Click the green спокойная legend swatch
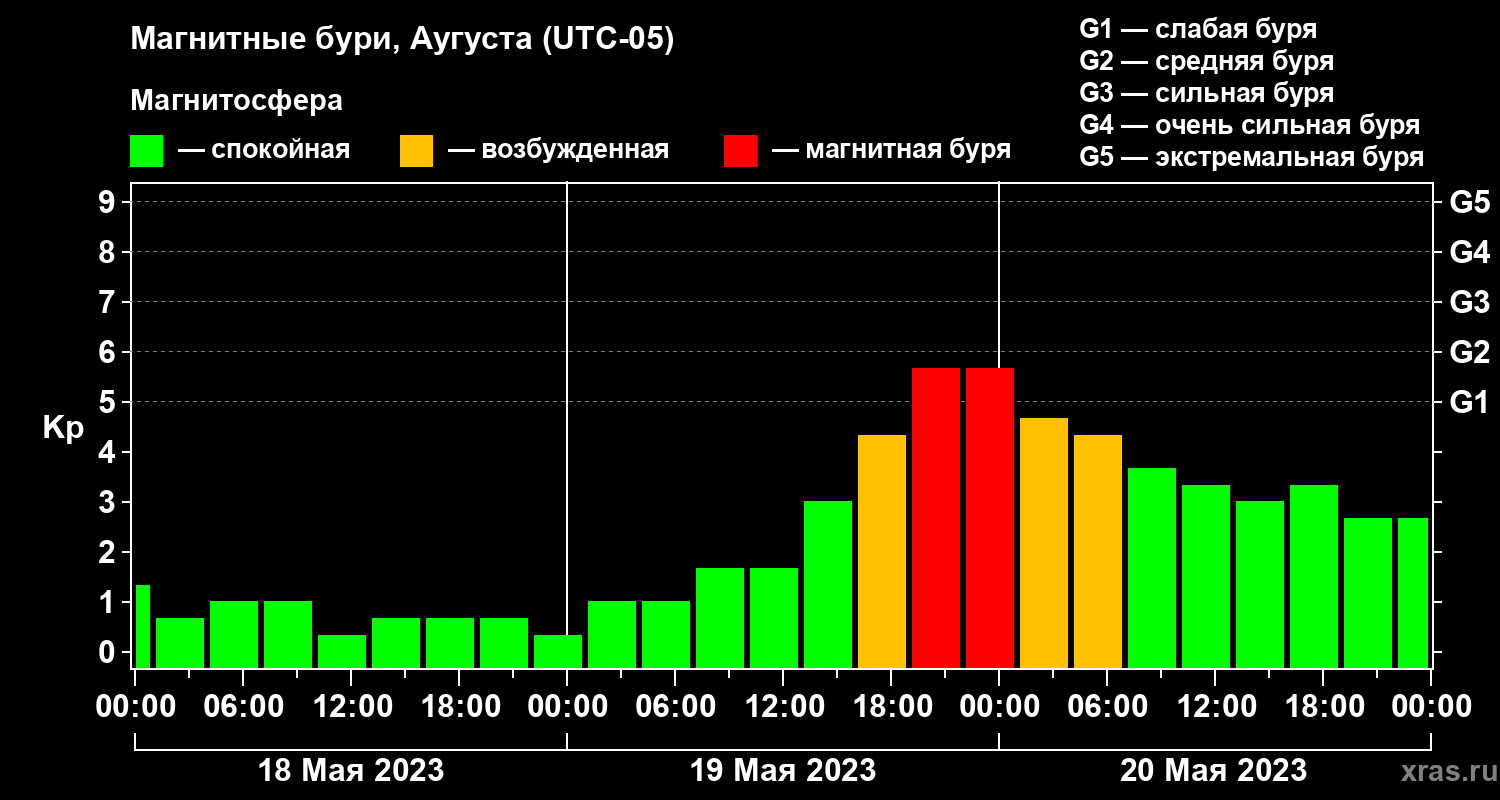 click(146, 151)
